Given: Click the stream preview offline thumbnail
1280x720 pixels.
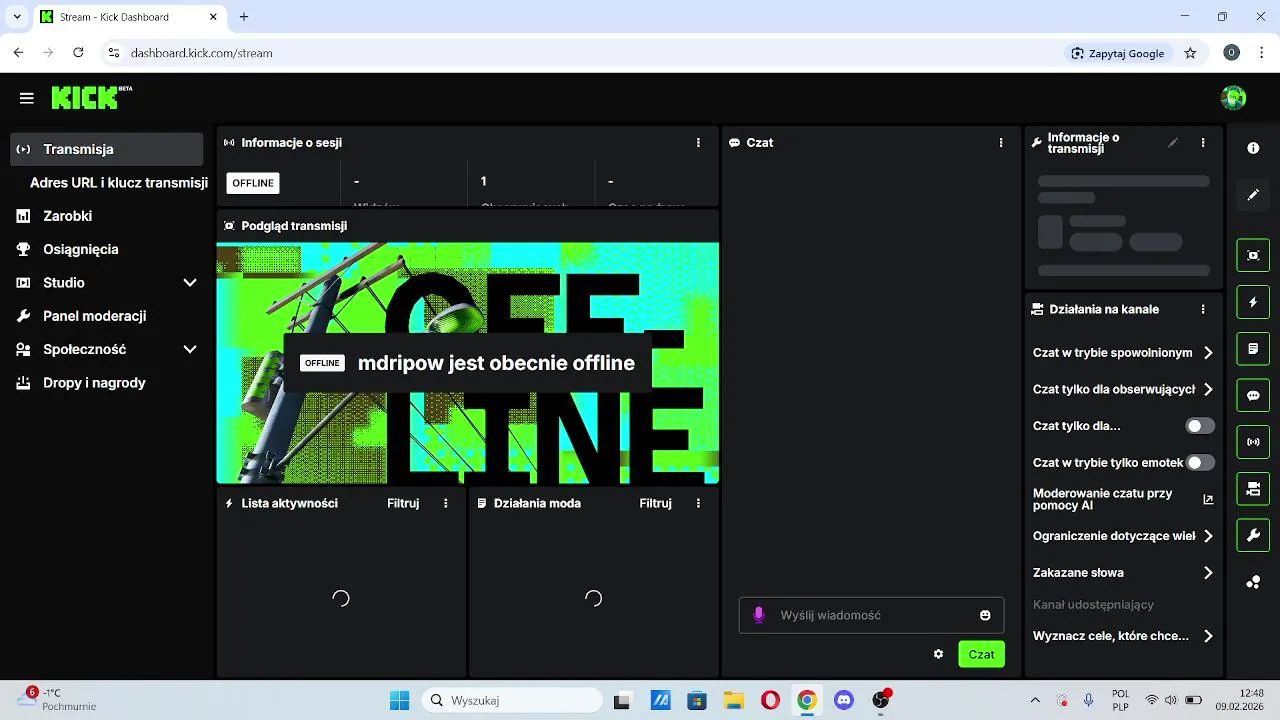Looking at the screenshot, I should point(468,363).
